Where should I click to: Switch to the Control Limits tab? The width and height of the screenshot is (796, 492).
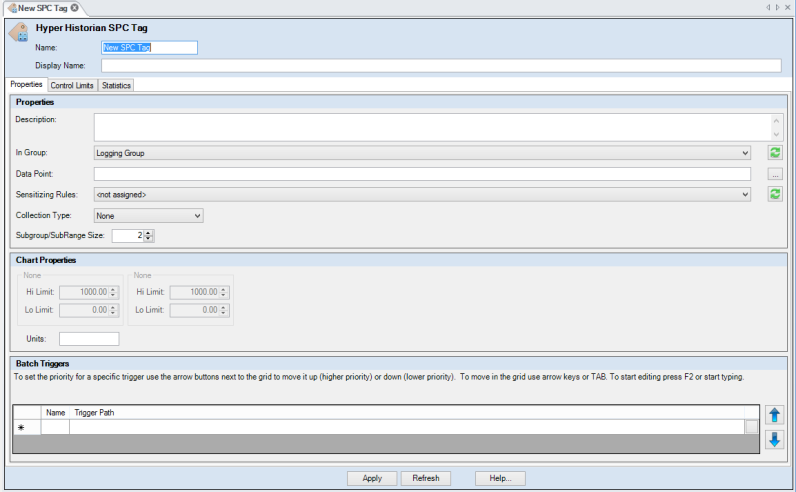[72, 86]
